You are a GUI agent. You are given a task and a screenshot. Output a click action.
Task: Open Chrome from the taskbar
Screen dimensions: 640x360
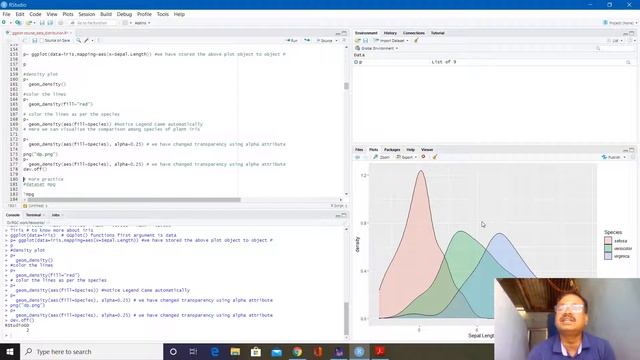[x=297, y=351]
